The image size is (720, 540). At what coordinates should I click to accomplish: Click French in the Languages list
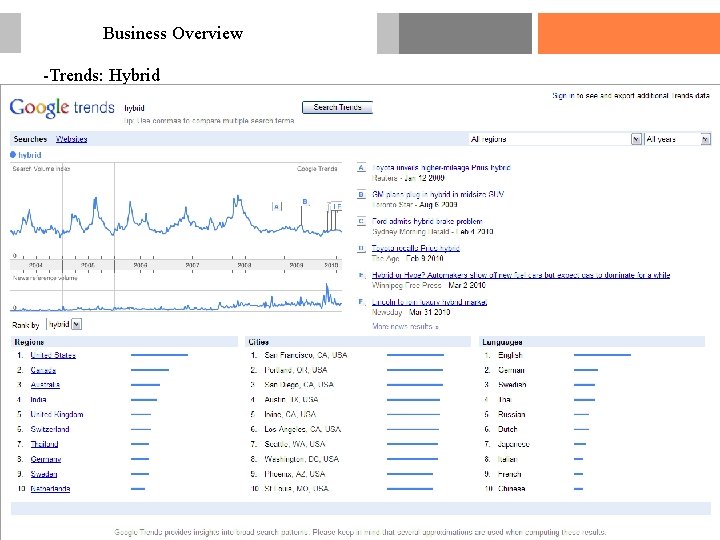click(510, 474)
